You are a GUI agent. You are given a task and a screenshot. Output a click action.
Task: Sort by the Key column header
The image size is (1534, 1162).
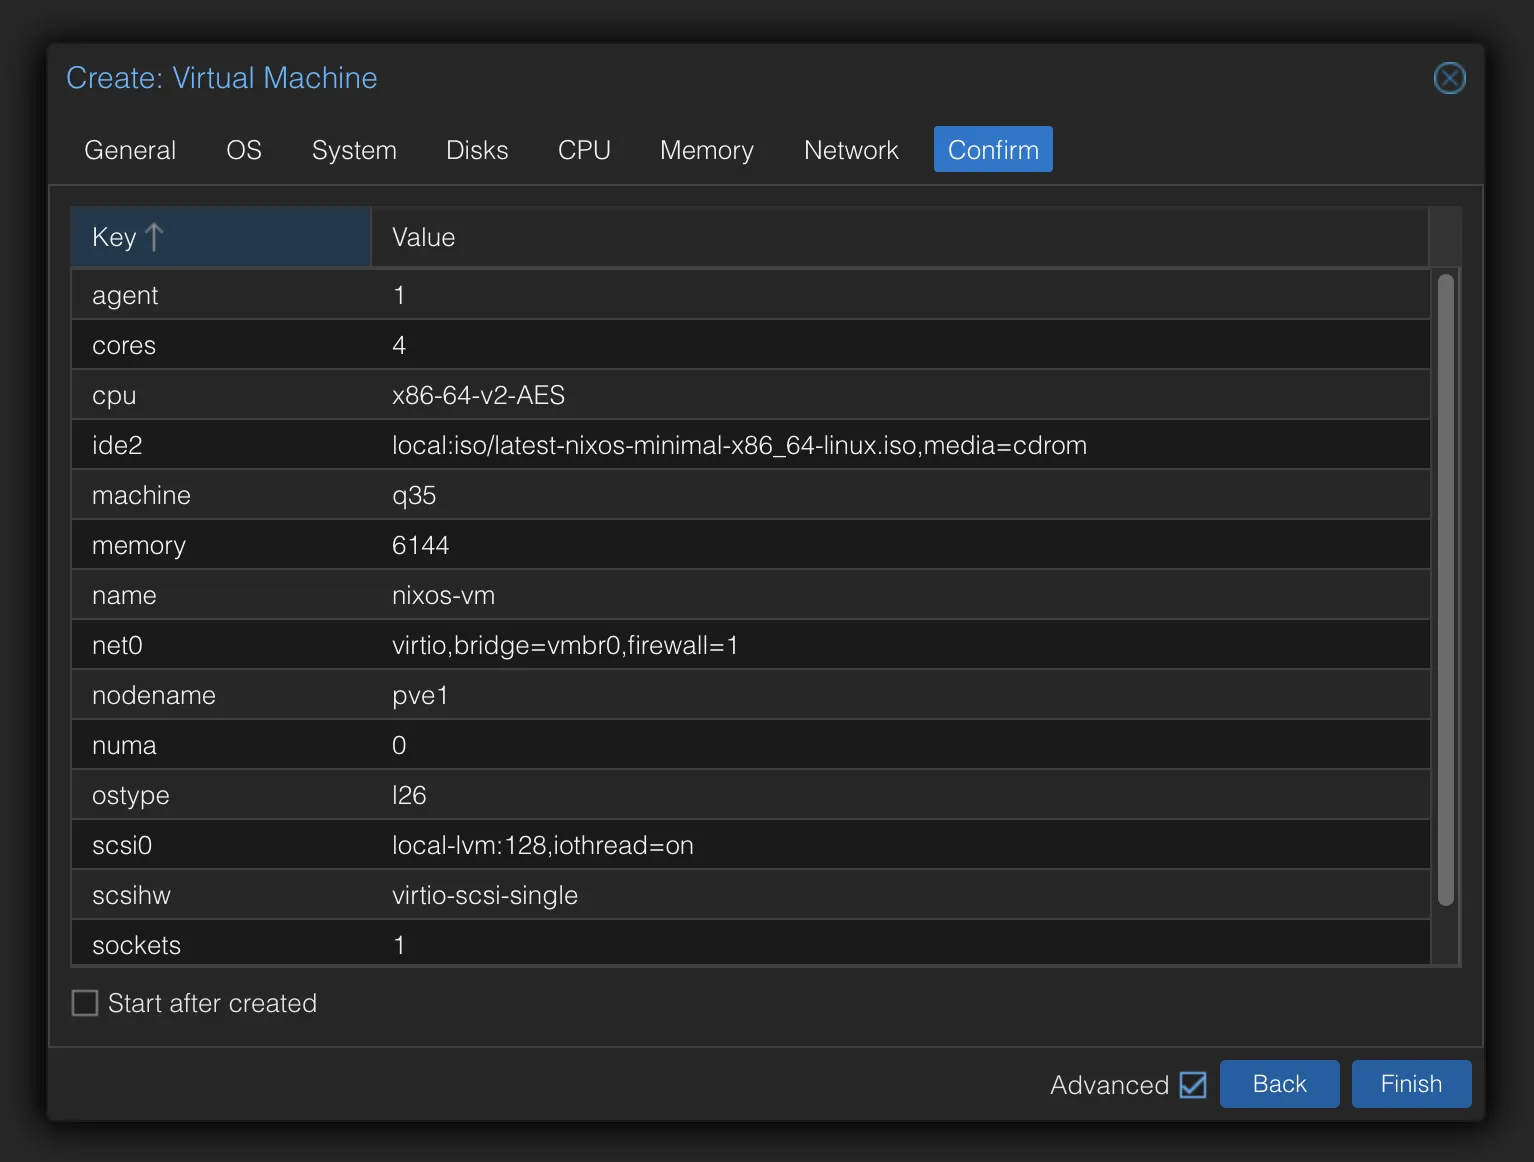(221, 237)
